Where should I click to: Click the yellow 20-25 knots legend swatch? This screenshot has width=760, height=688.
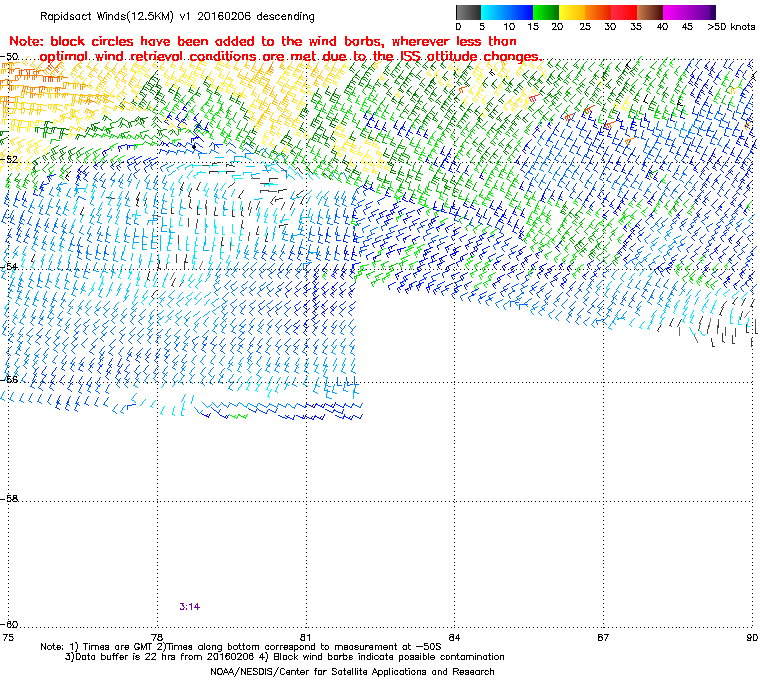coord(572,12)
